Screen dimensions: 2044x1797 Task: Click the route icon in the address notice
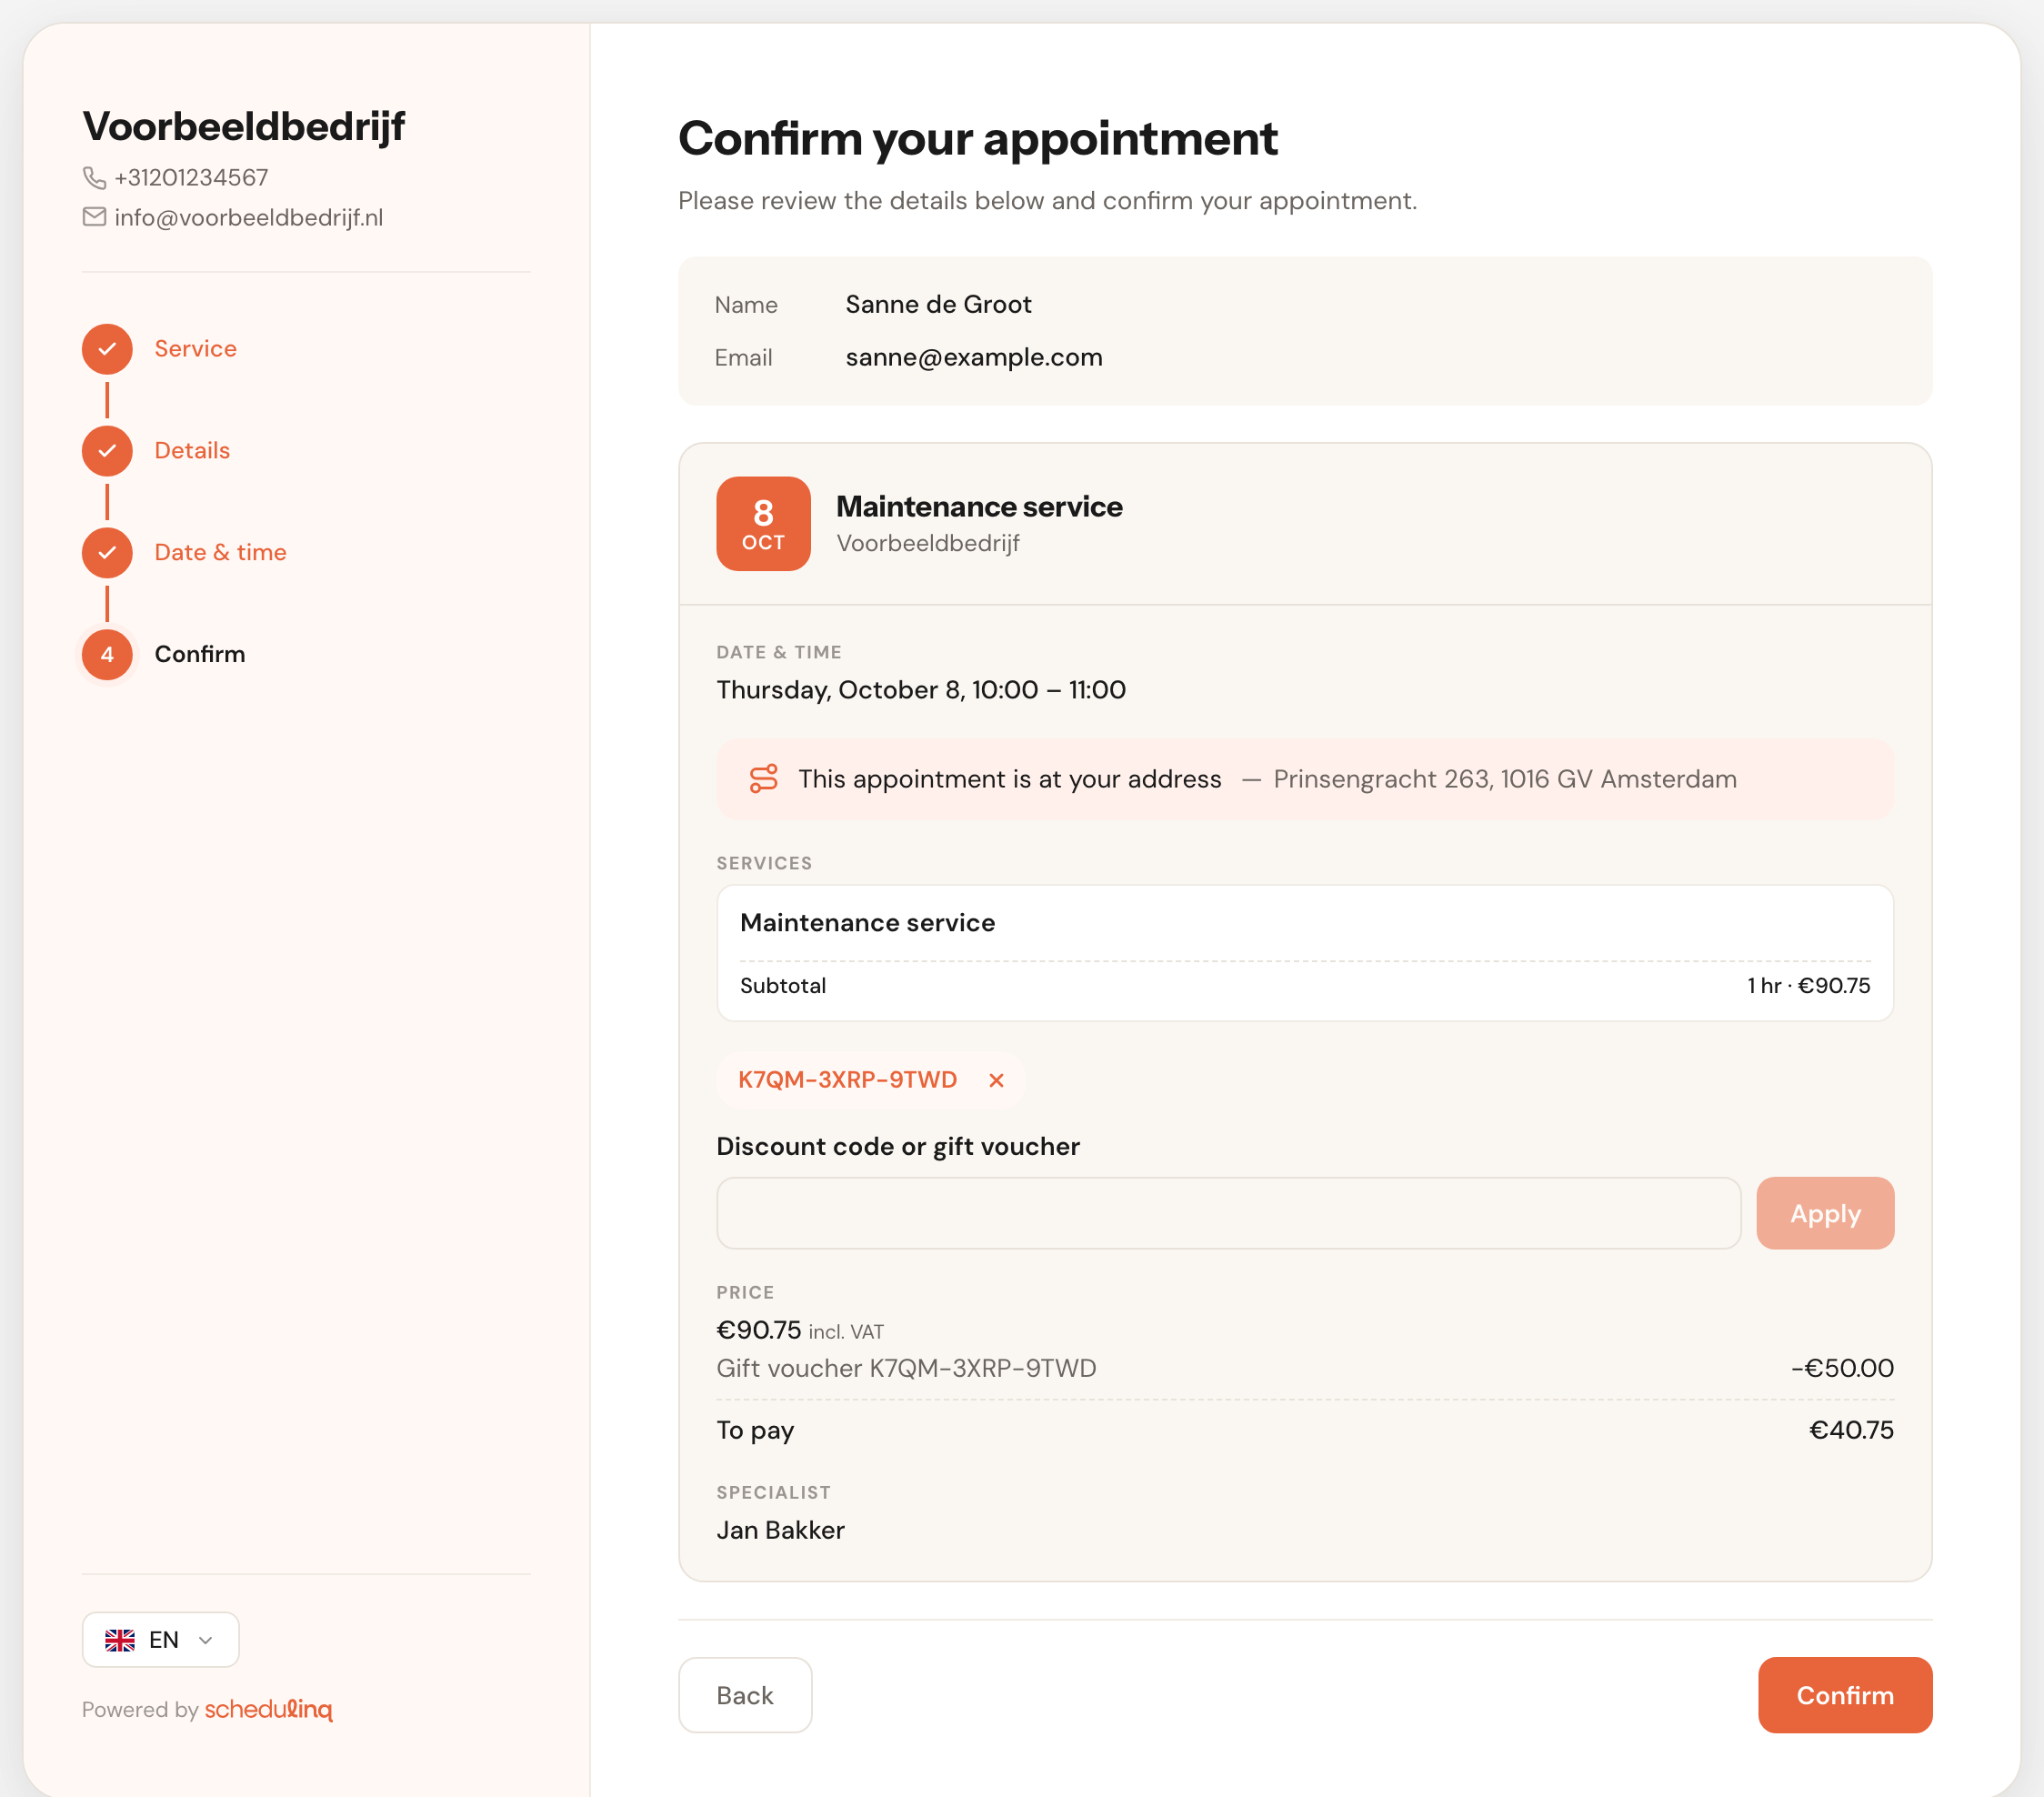764,779
